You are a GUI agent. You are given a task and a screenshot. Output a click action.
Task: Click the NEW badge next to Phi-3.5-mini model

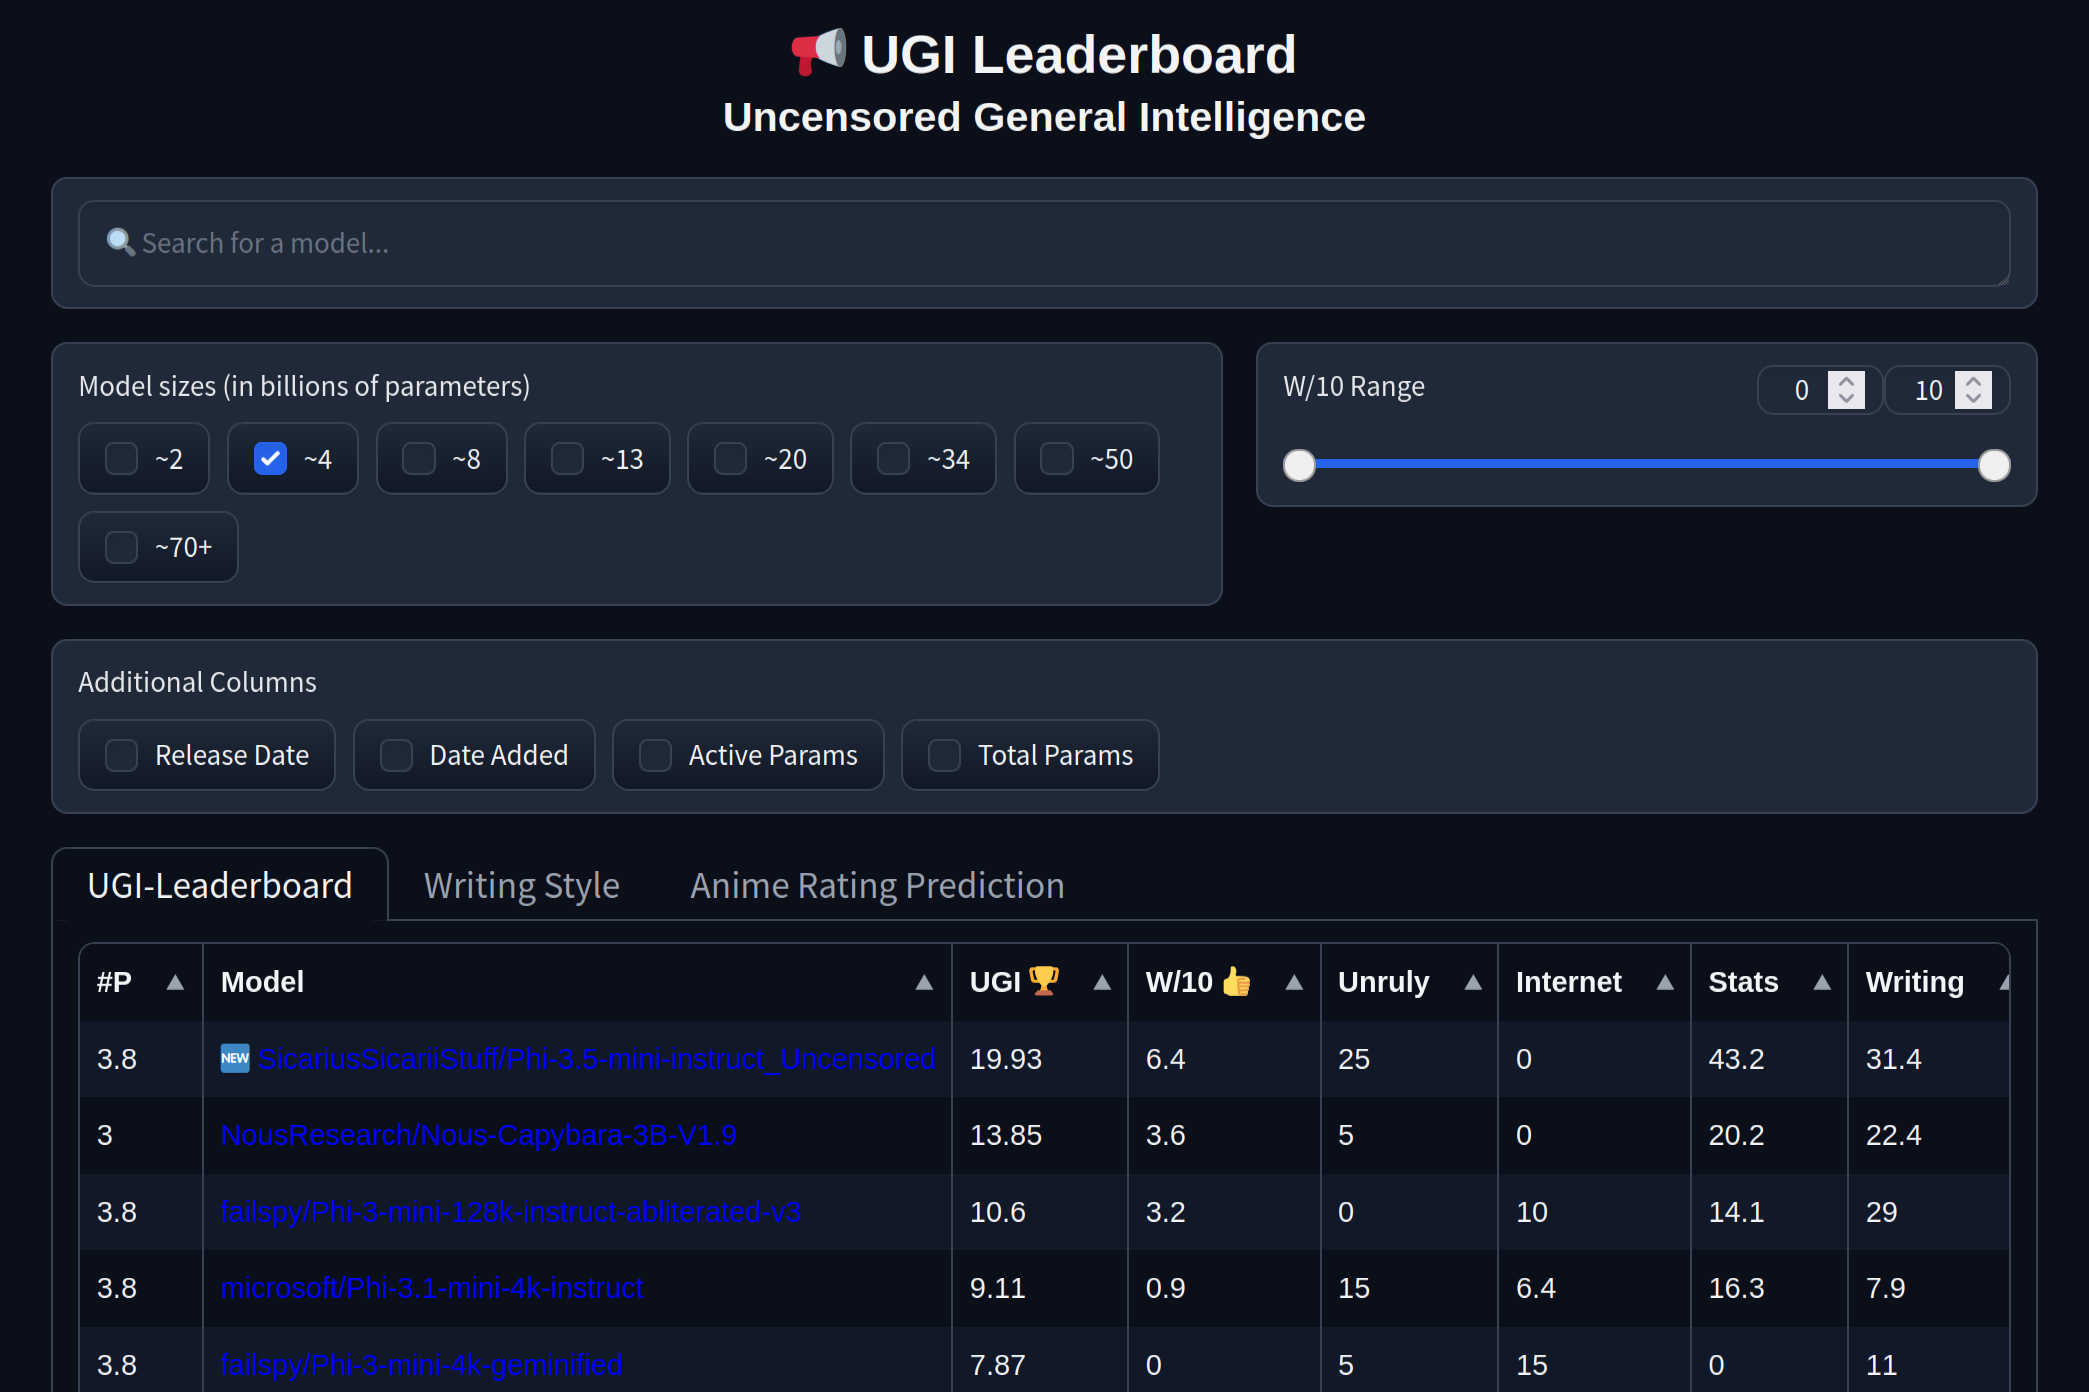pyautogui.click(x=234, y=1059)
